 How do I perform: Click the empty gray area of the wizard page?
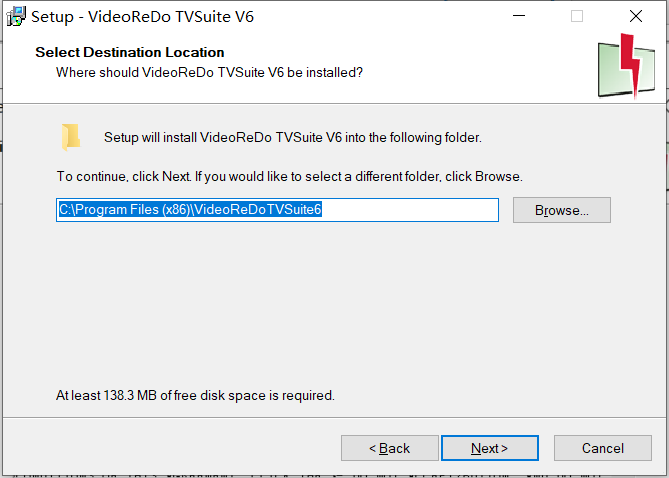click(333, 307)
